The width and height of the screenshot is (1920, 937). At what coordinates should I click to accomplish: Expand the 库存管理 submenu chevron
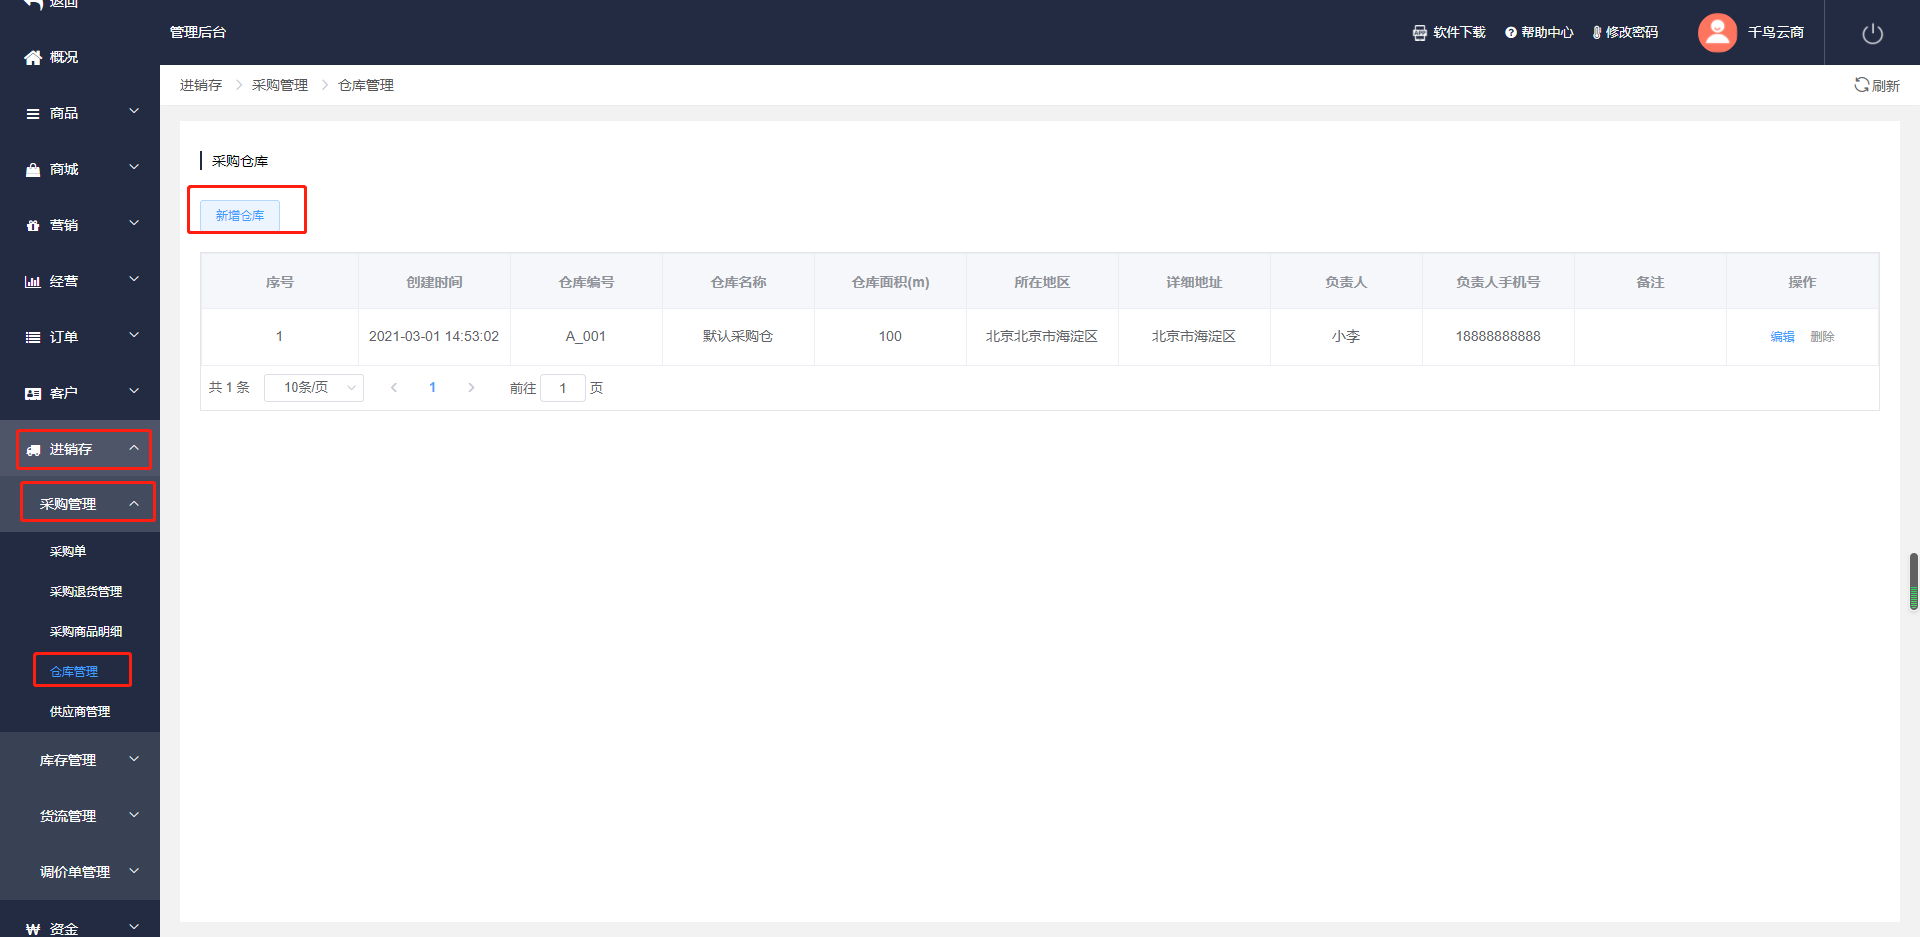[x=134, y=760]
